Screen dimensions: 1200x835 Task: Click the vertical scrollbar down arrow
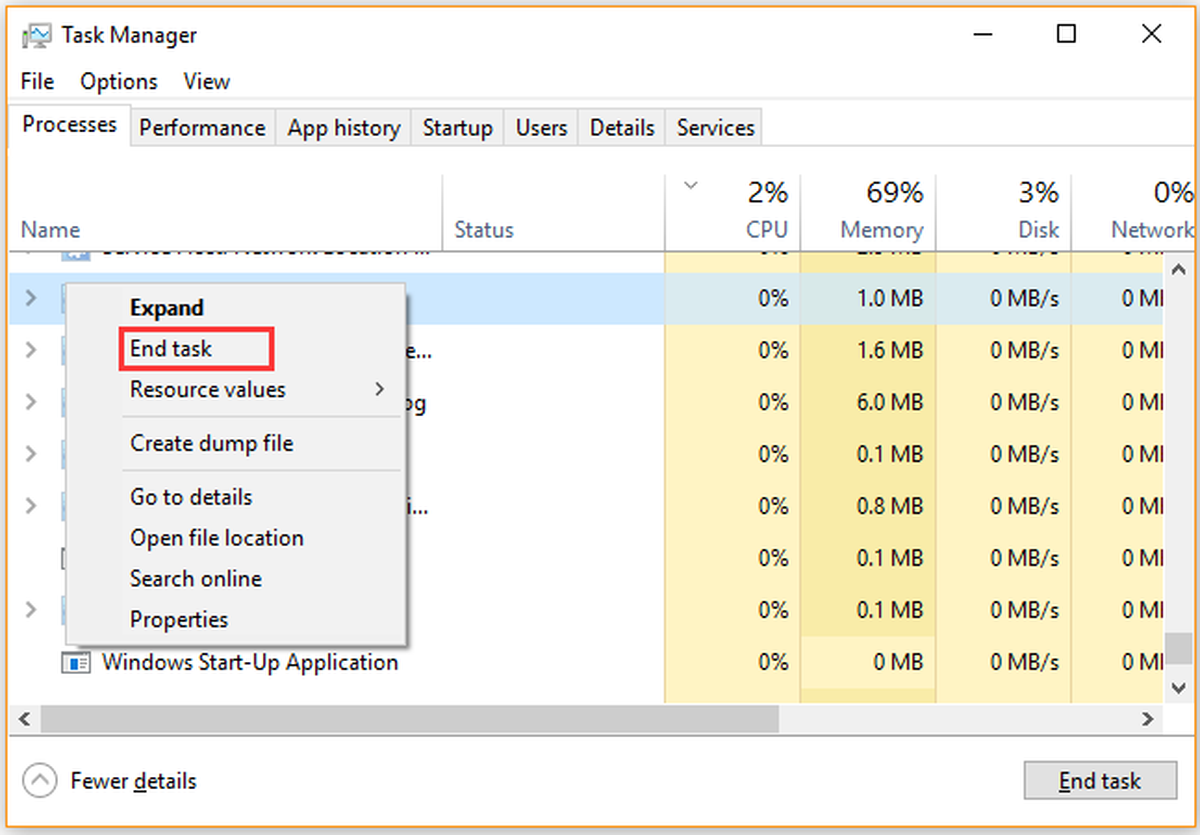pos(1180,688)
